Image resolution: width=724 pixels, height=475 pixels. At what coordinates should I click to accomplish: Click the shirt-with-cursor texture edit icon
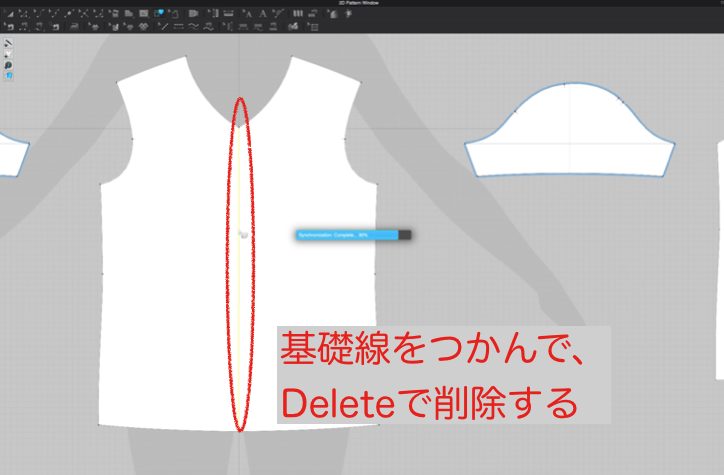pos(94,27)
